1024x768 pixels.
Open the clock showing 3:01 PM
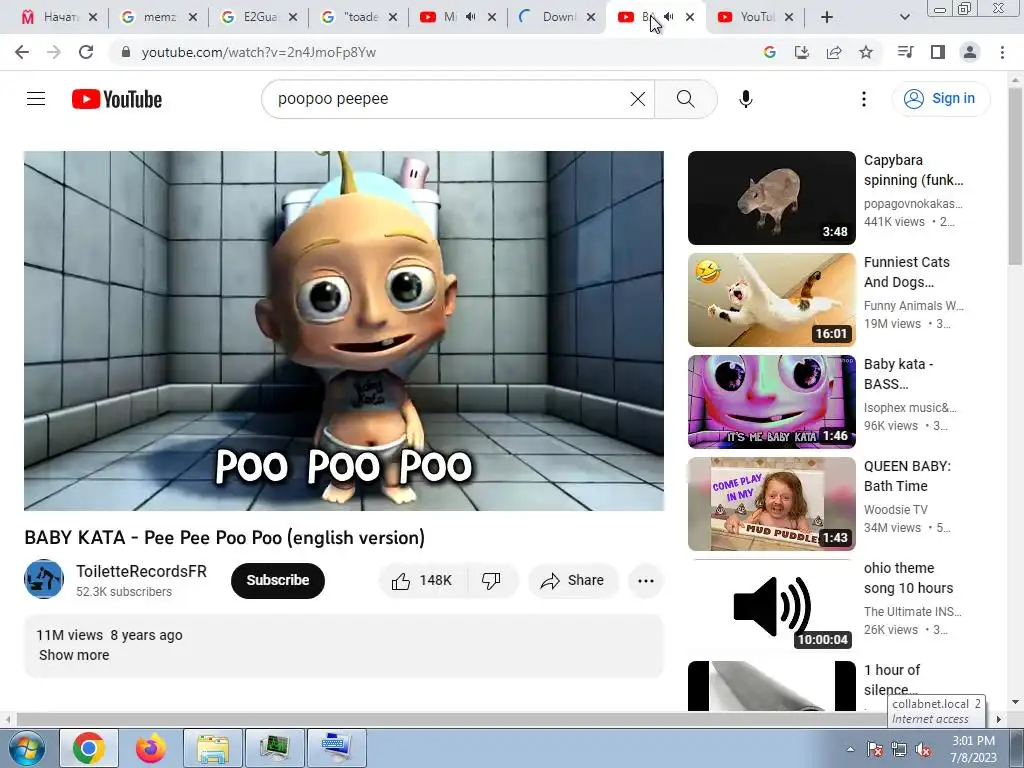coord(973,749)
